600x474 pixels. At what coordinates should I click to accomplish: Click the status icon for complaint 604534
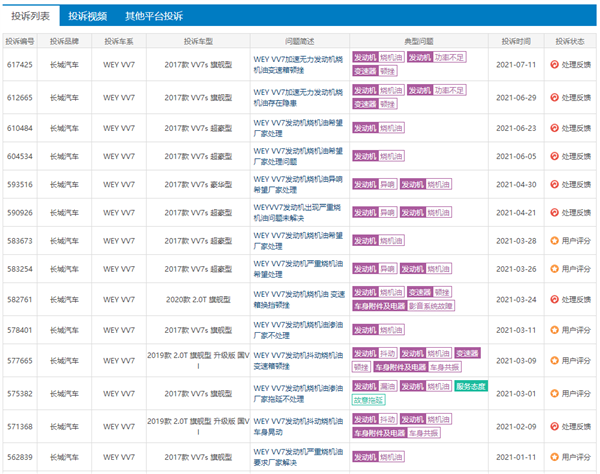coord(554,156)
